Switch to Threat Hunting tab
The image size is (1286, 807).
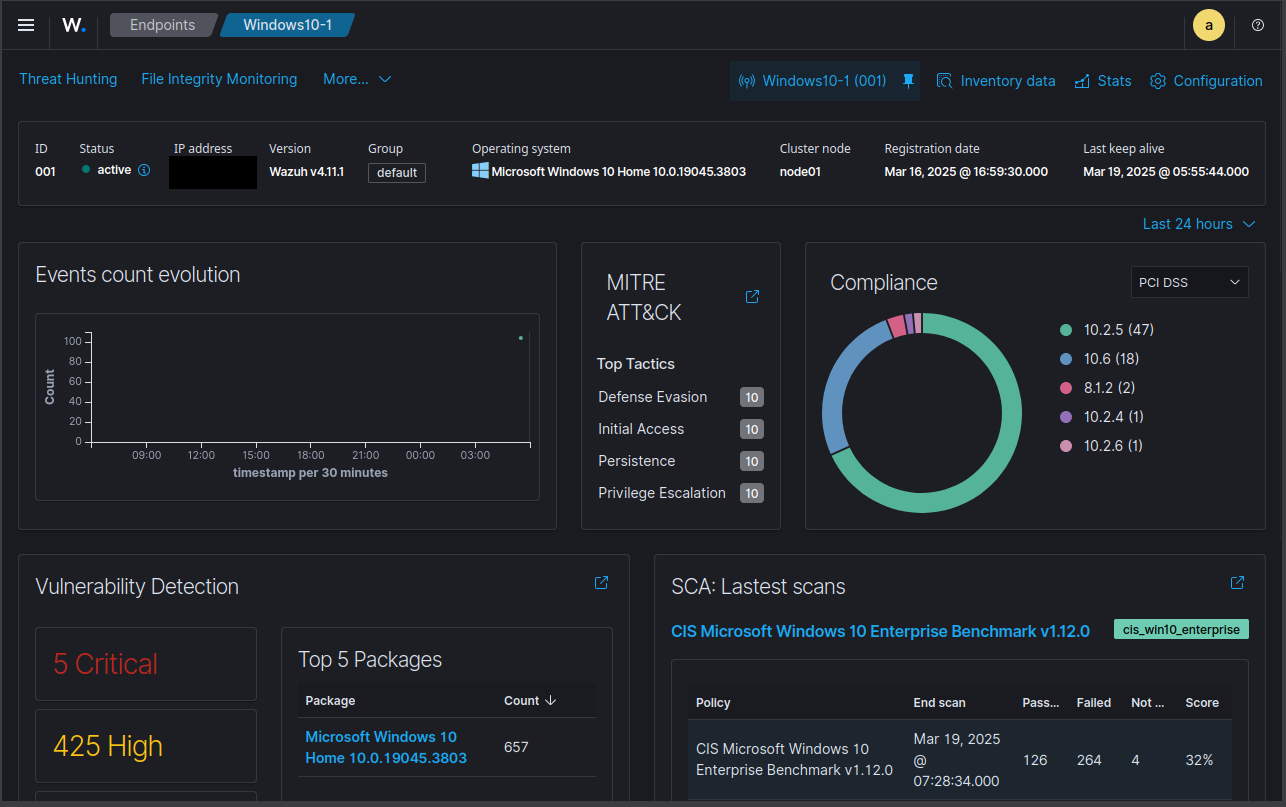click(68, 79)
